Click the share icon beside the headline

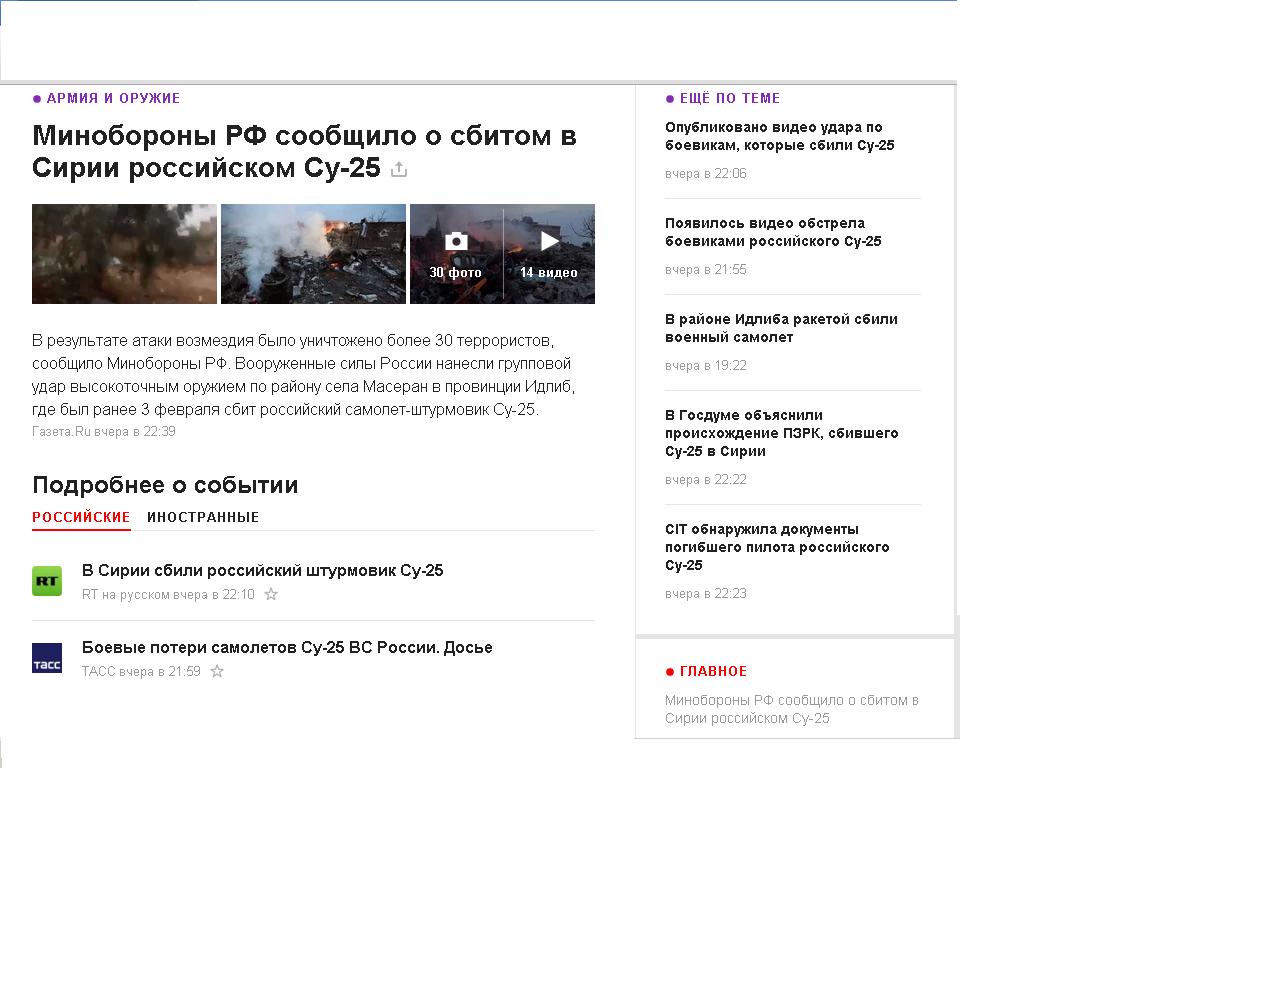pos(399,169)
